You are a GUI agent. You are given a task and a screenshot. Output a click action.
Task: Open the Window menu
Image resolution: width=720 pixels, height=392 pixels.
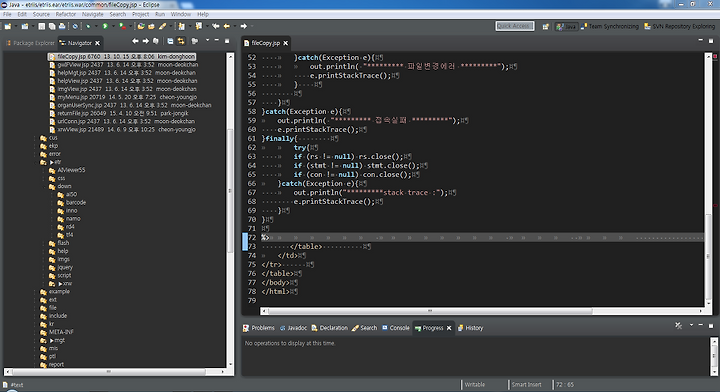pyautogui.click(x=180, y=14)
